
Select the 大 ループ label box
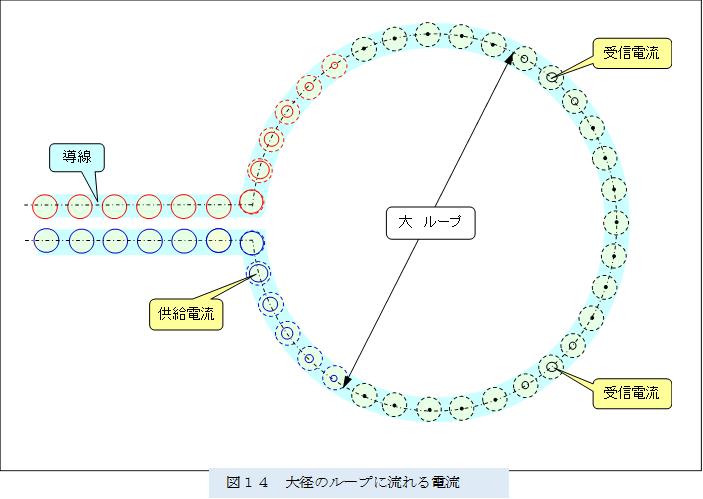point(430,223)
